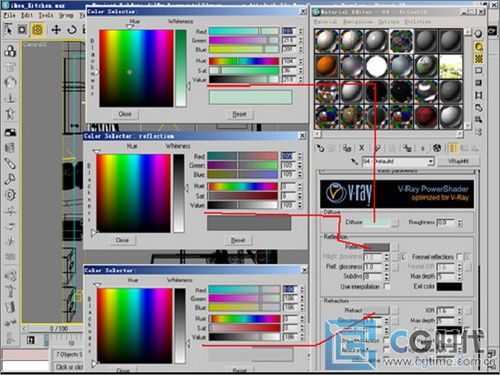
Task: Click the topmost stacked-spheres icon in left toolbar
Action: pyautogui.click(x=10, y=51)
